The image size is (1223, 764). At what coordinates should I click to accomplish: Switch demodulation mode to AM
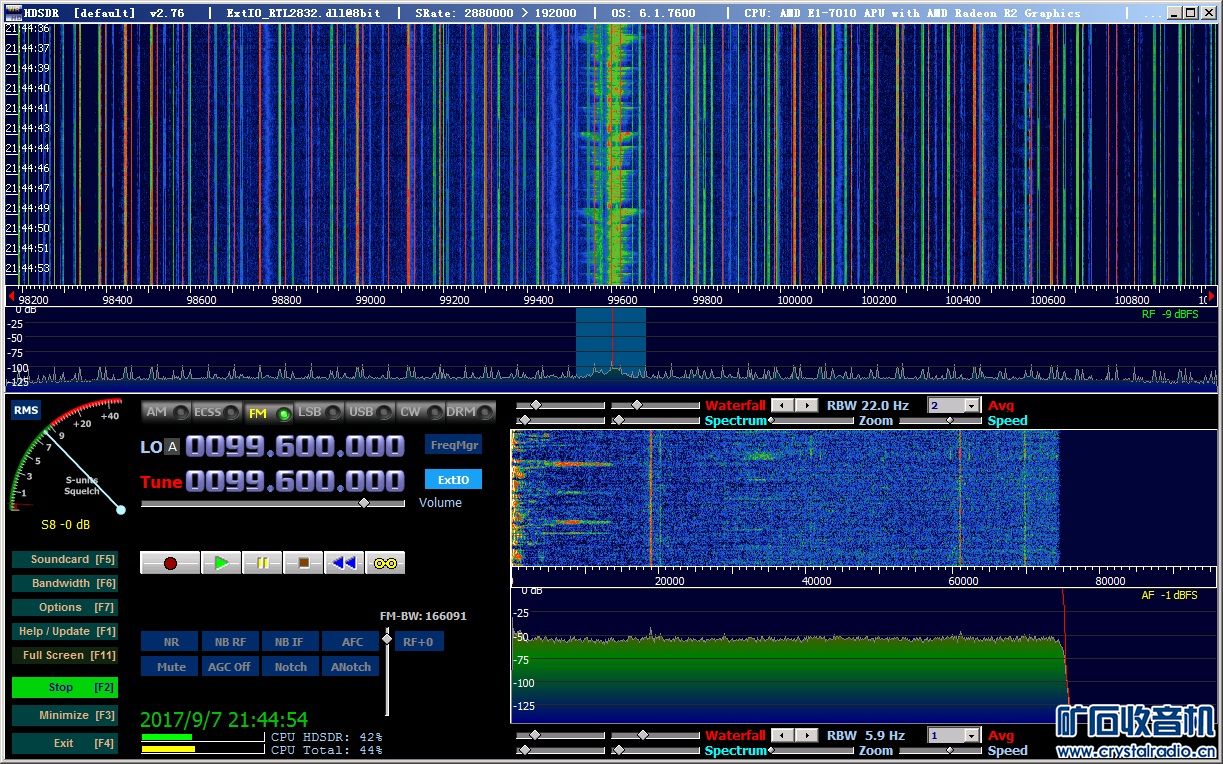[x=166, y=412]
